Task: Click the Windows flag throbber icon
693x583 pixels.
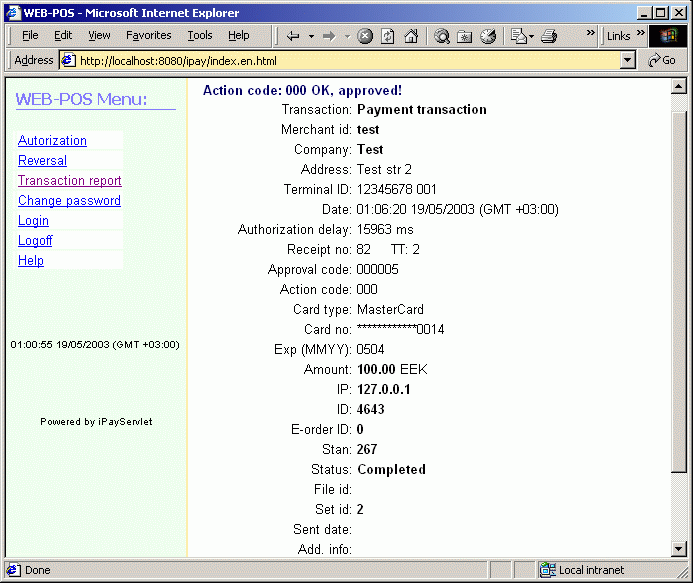Action: 668,36
